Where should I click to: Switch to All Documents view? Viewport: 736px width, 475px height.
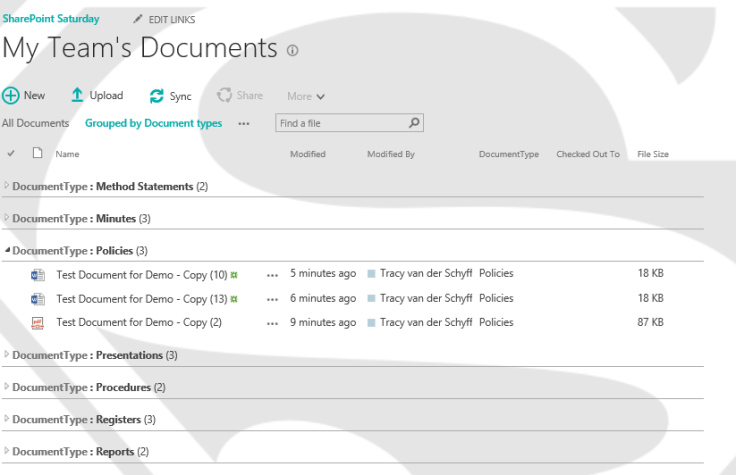(x=35, y=124)
